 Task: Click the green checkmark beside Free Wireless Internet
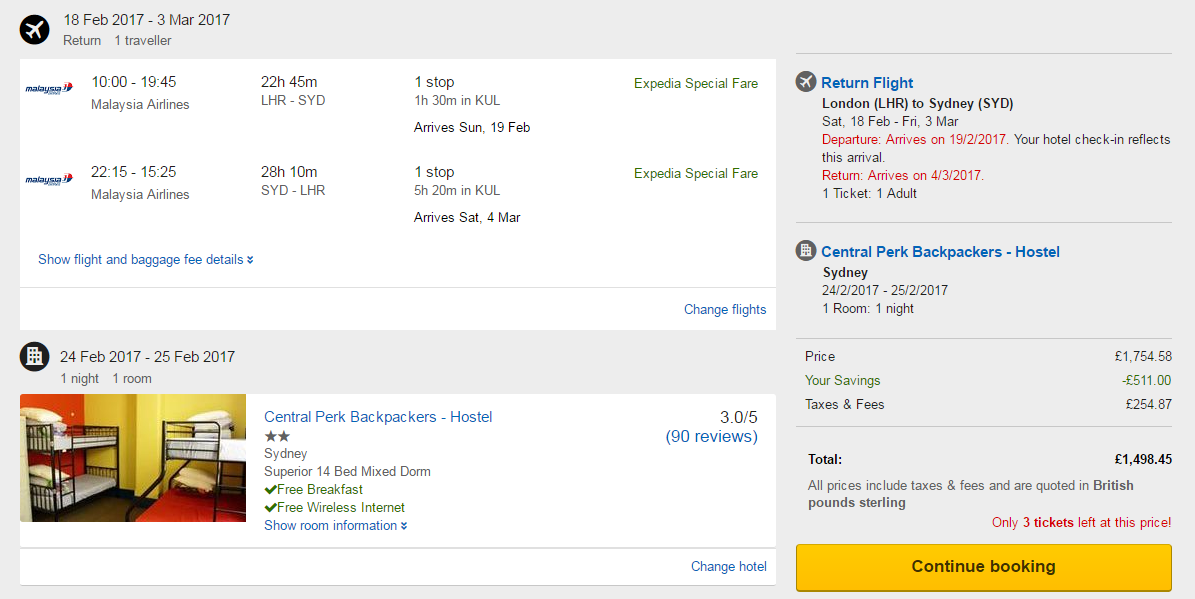point(270,508)
